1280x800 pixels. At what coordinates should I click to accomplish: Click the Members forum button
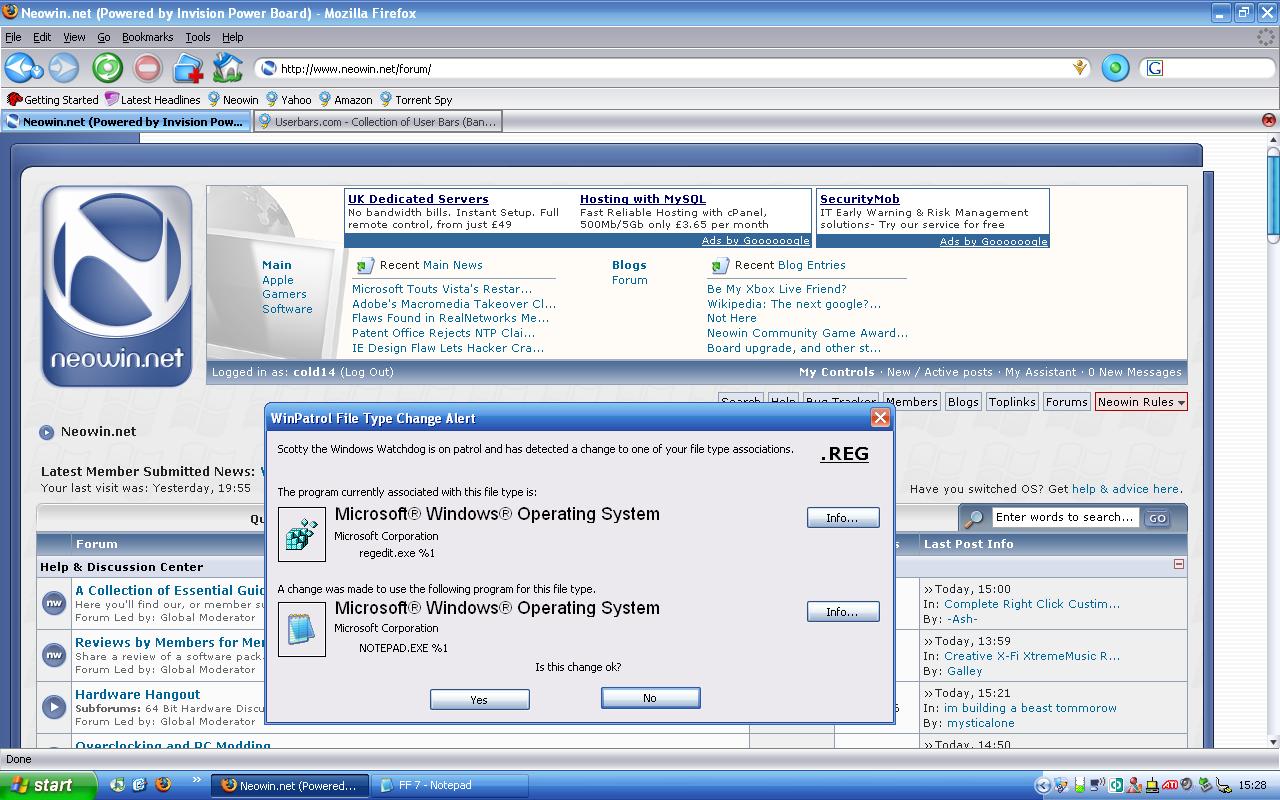(x=912, y=402)
